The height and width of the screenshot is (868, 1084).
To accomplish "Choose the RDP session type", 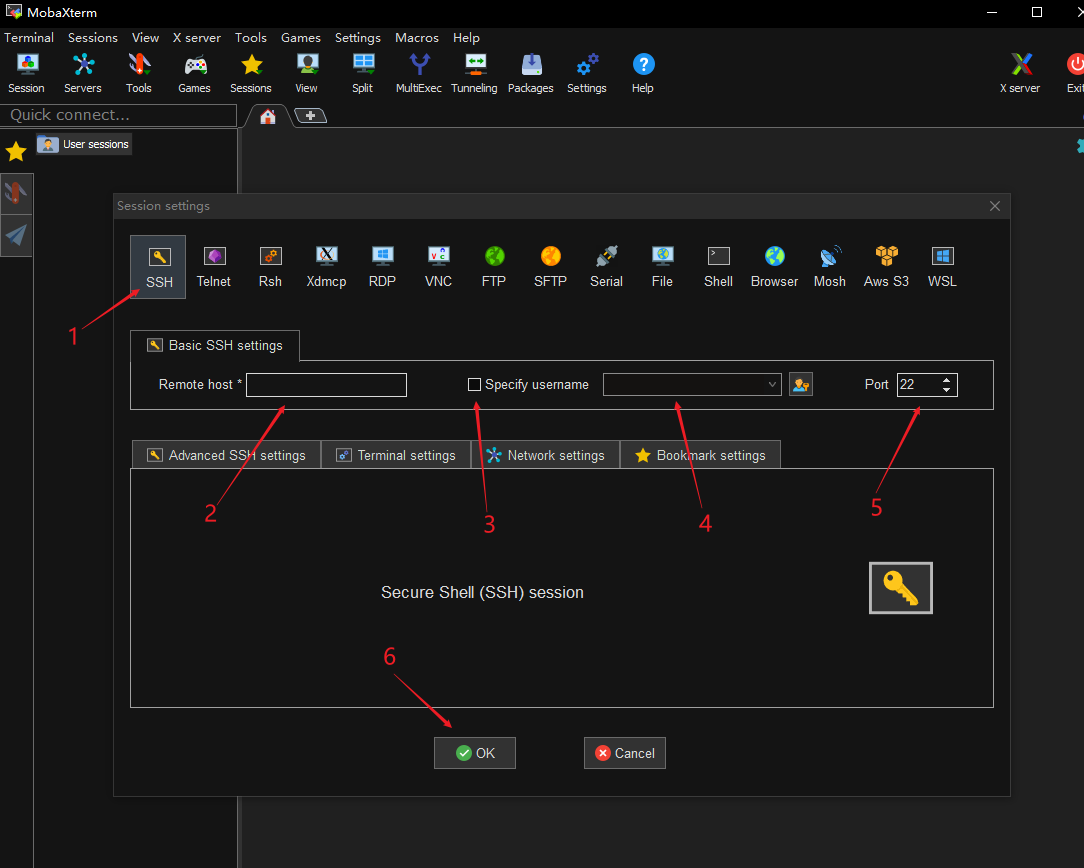I will click(382, 267).
